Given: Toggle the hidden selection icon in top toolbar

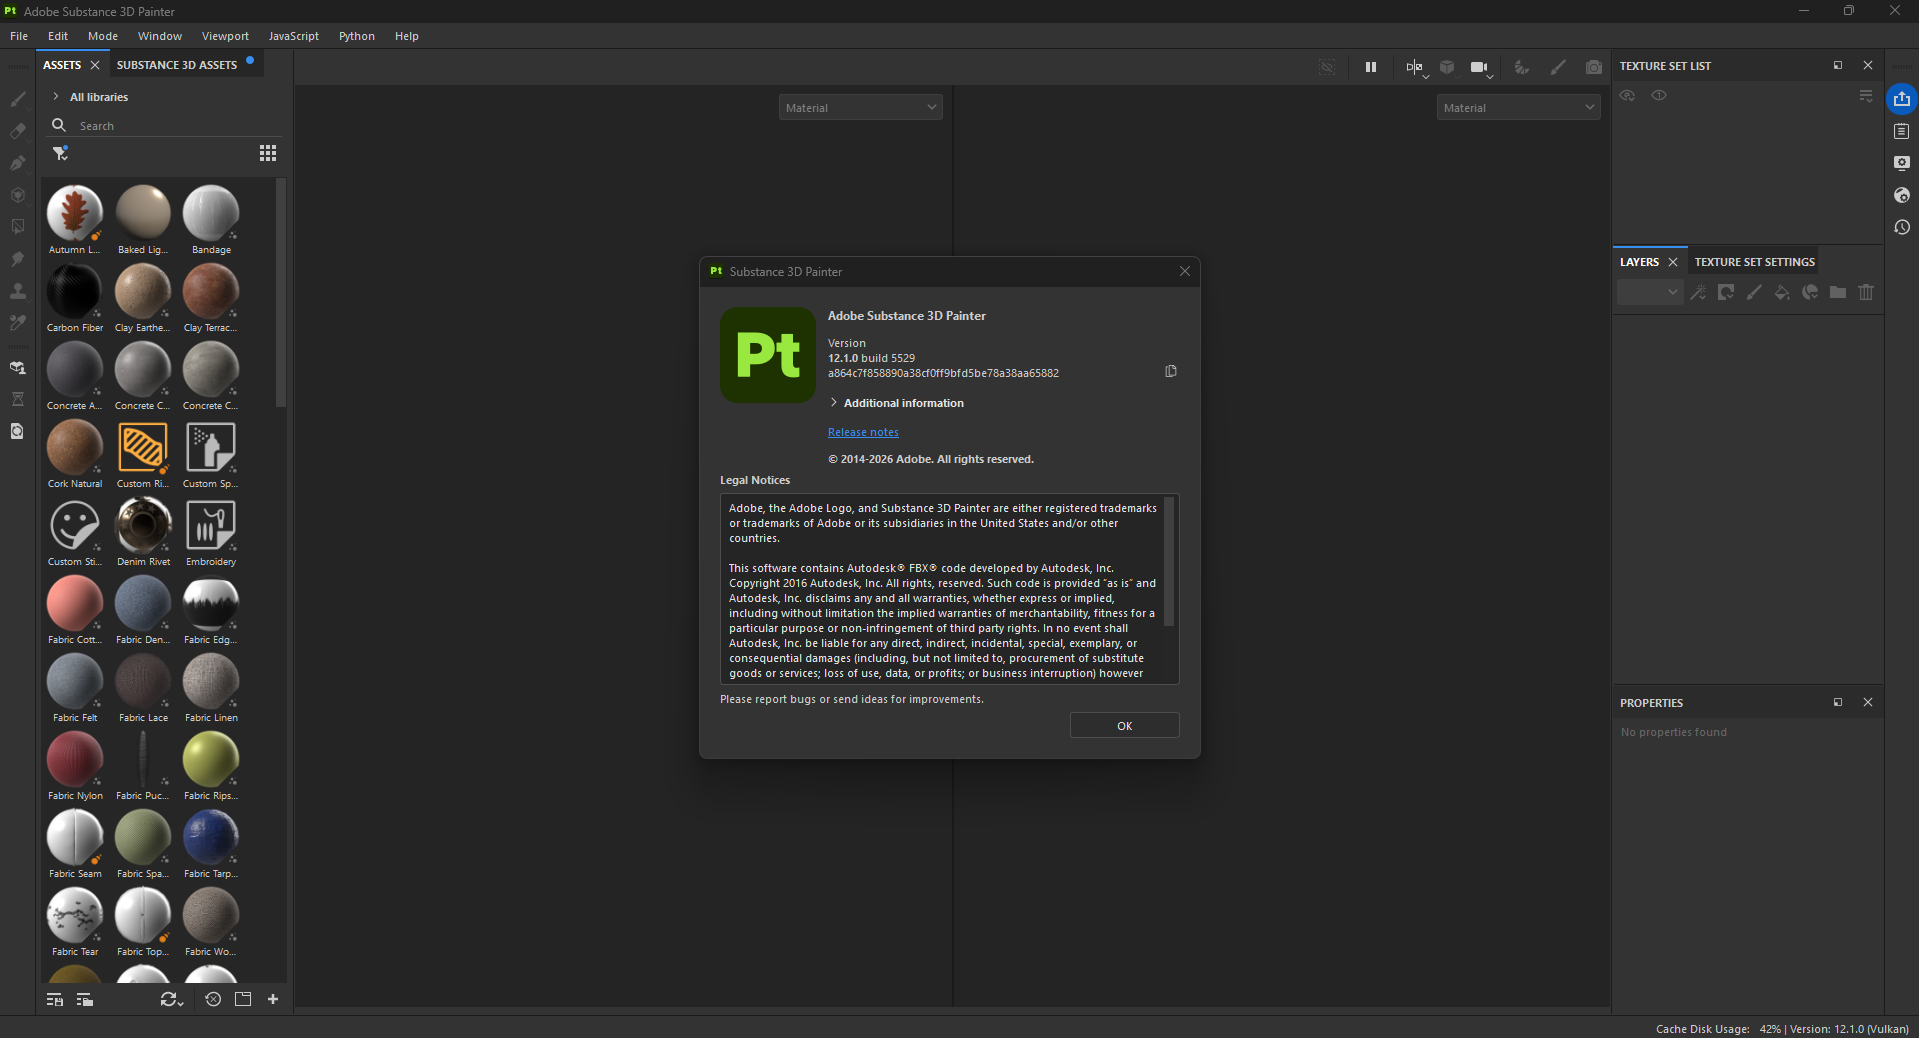Looking at the screenshot, I should tap(1327, 67).
